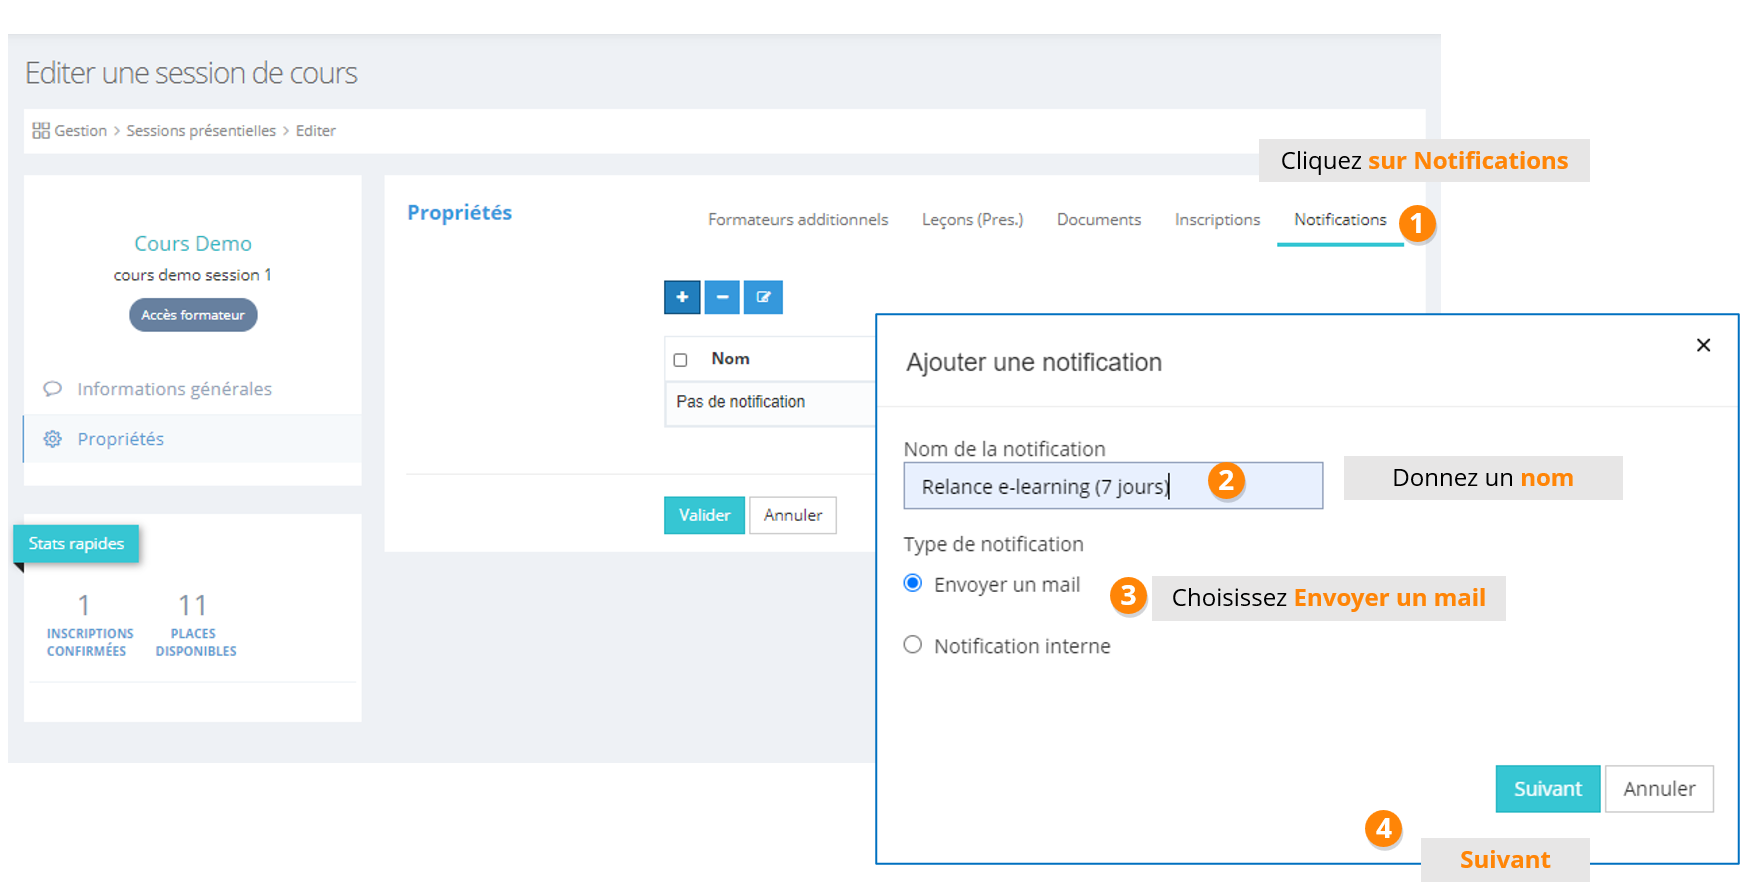Click the speech bubble icon for Informations générales
1753x886 pixels.
point(53,389)
